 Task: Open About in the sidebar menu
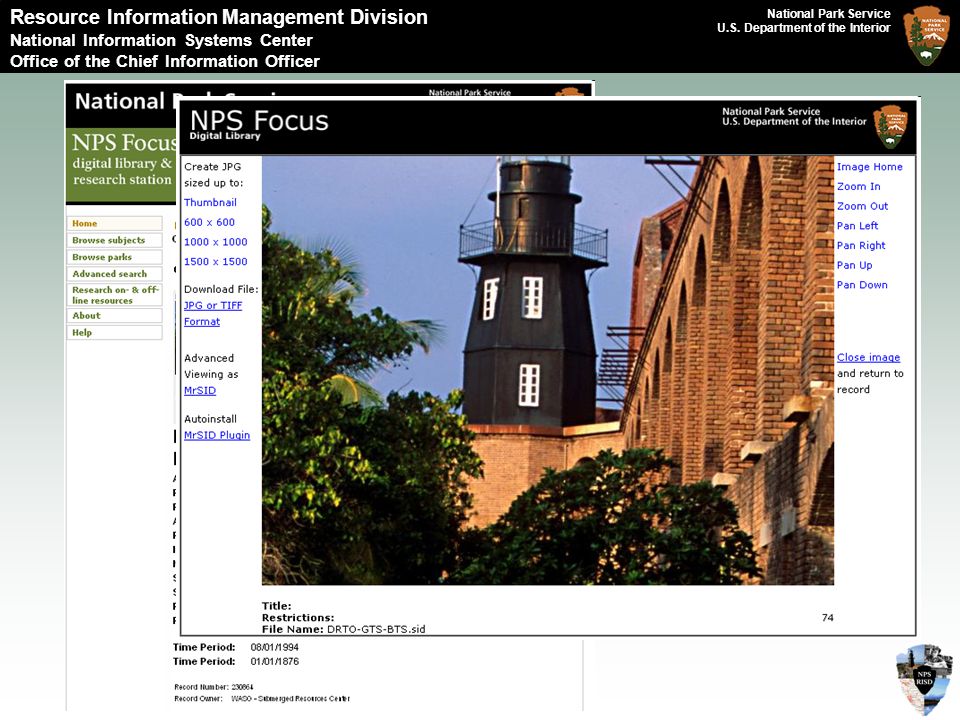click(114, 315)
